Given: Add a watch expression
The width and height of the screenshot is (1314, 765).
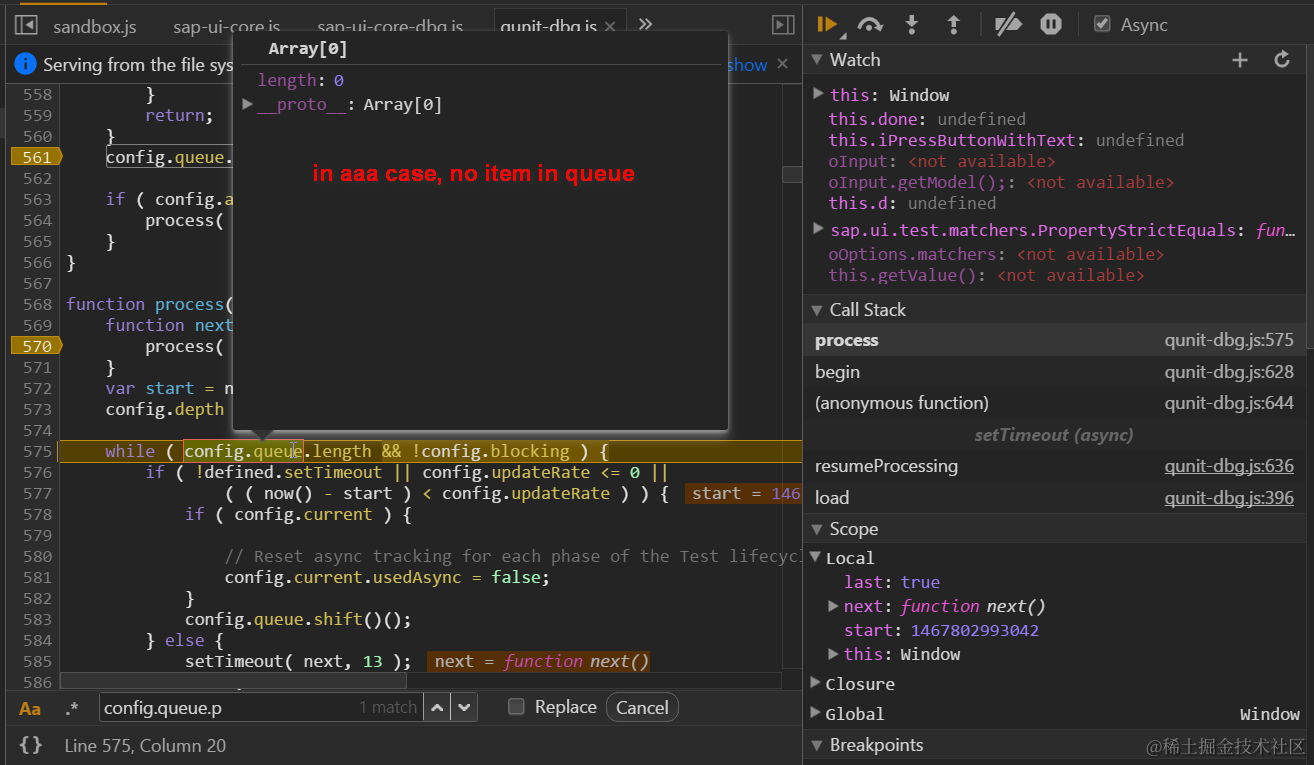Looking at the screenshot, I should (x=1240, y=60).
